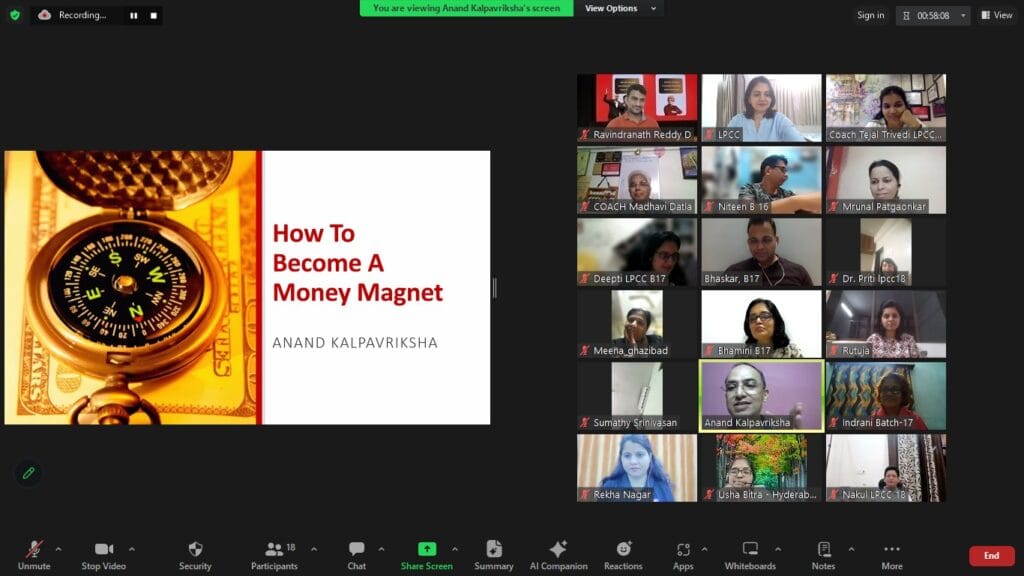Viewport: 1024px width, 576px height.
Task: Select Indrani Batch-17's video tile
Action: [886, 396]
